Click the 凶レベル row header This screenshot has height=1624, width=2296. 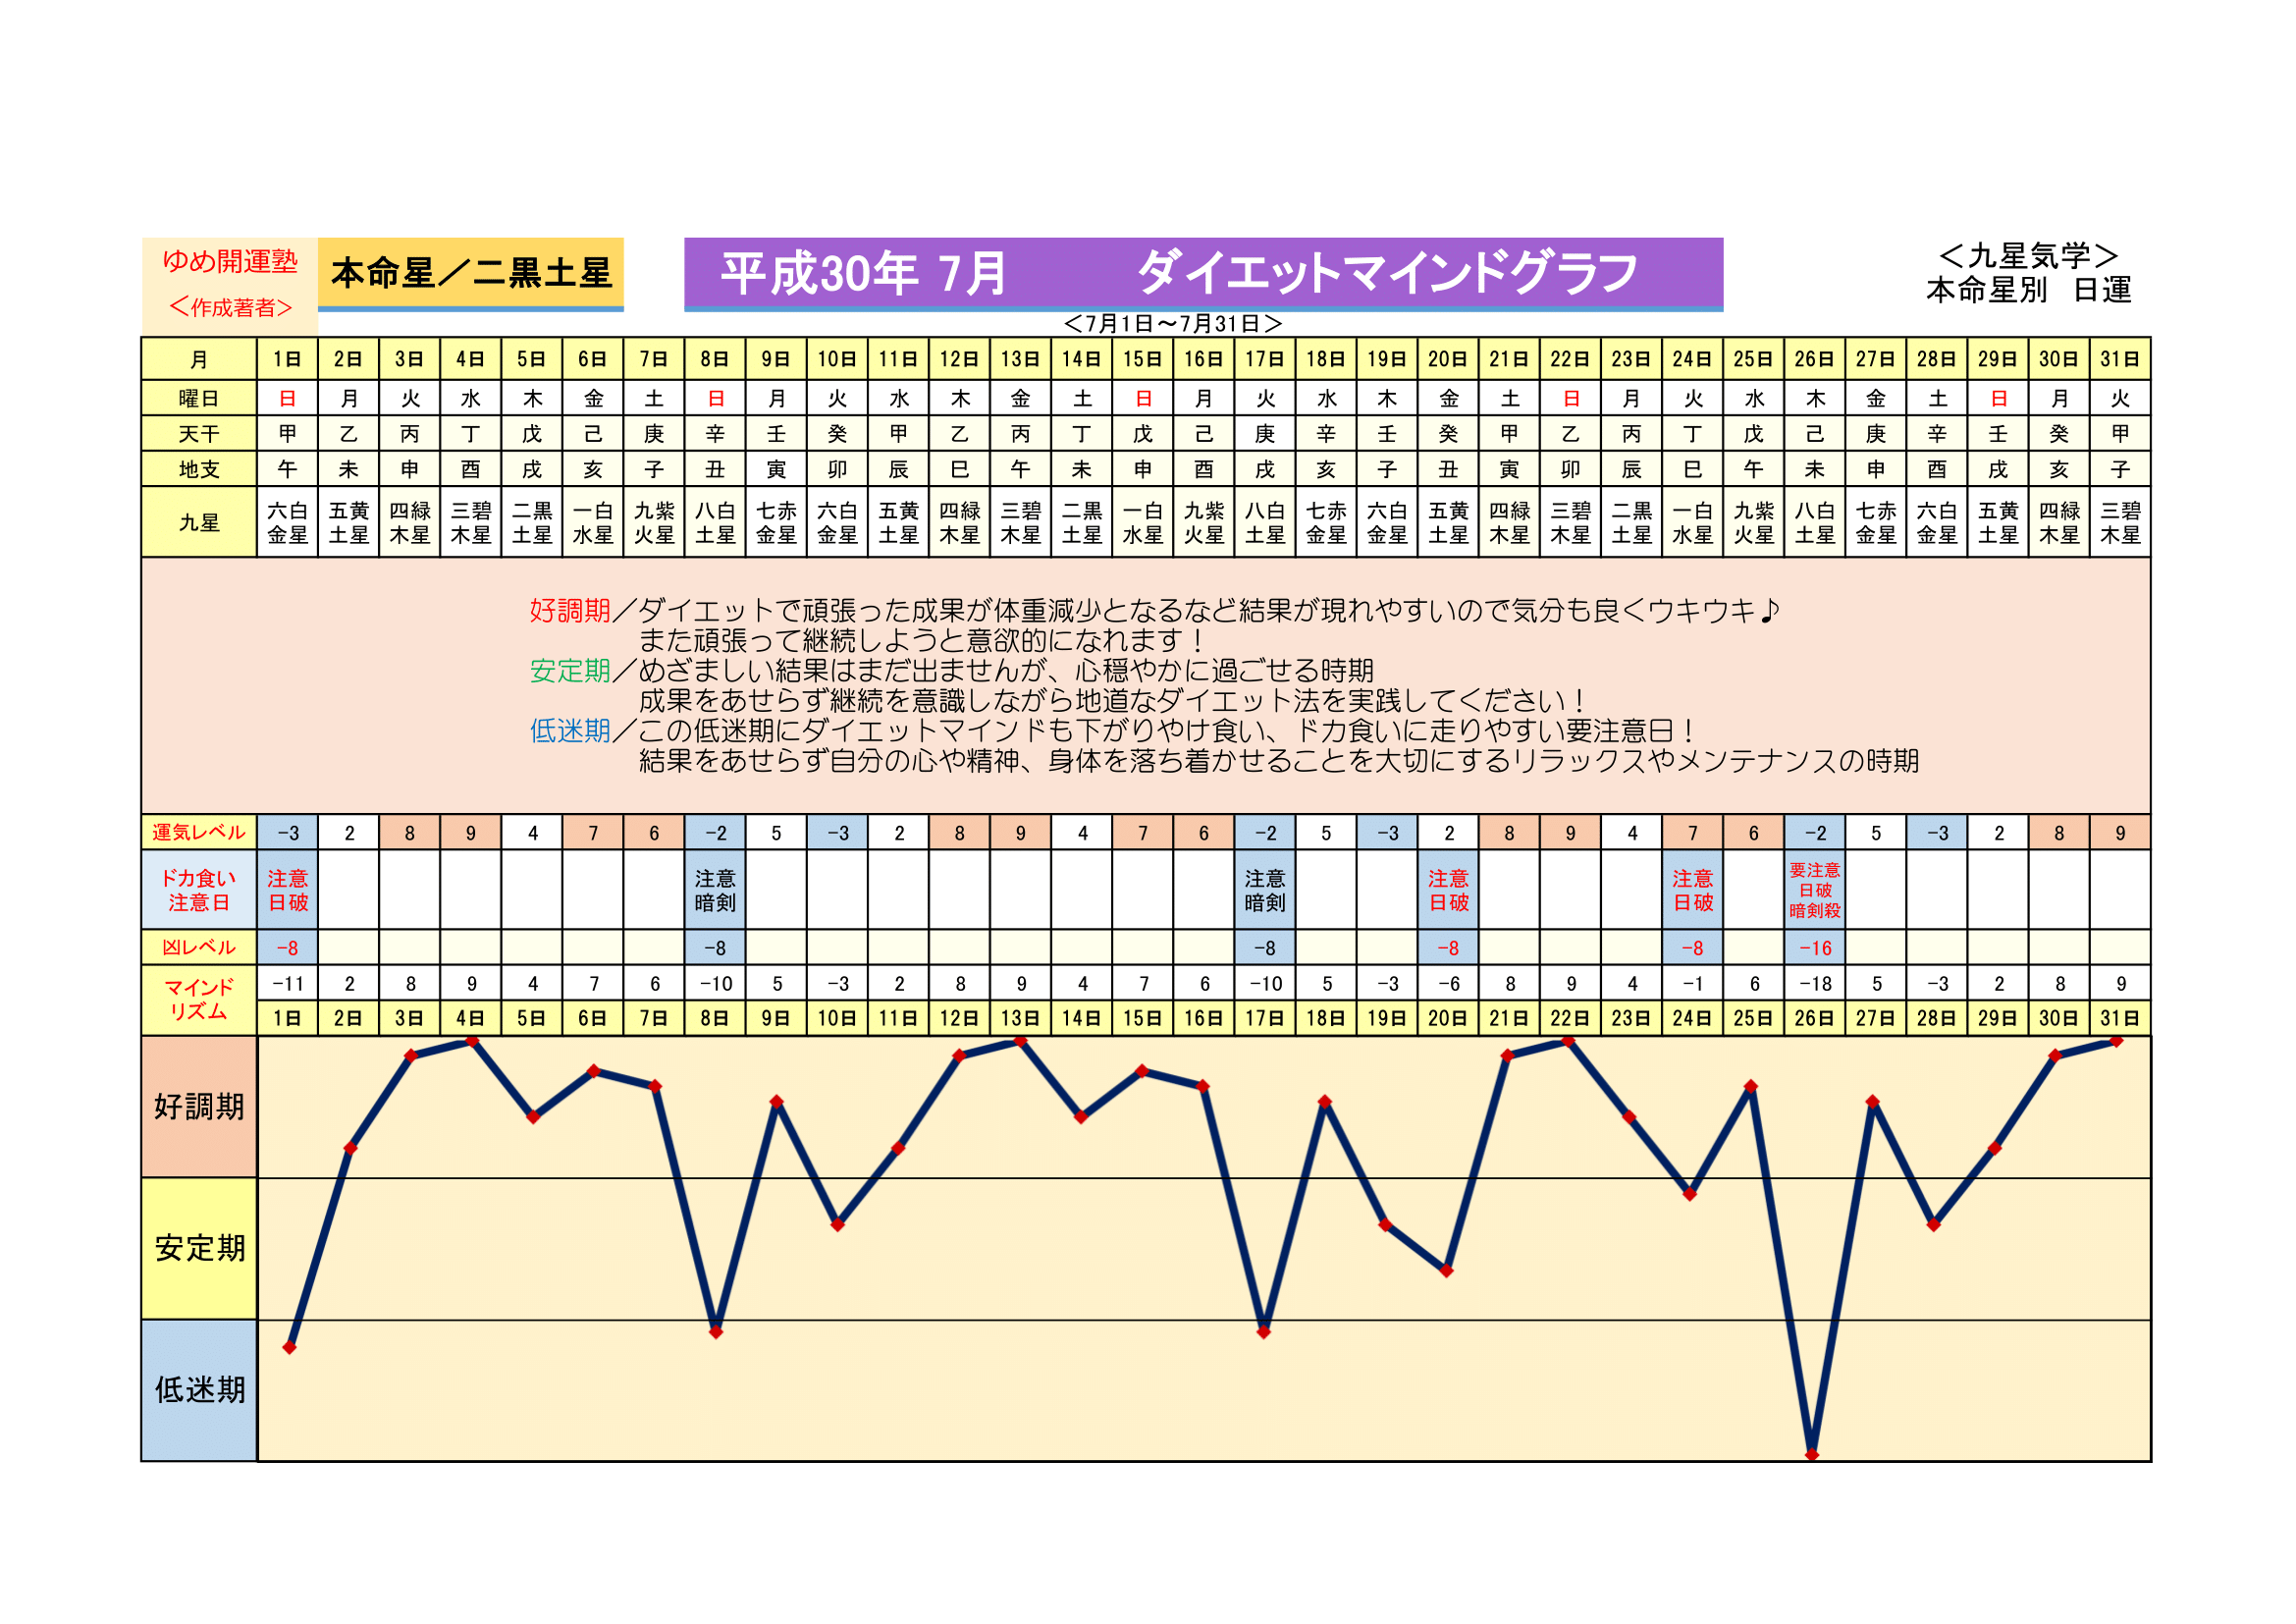tap(199, 948)
